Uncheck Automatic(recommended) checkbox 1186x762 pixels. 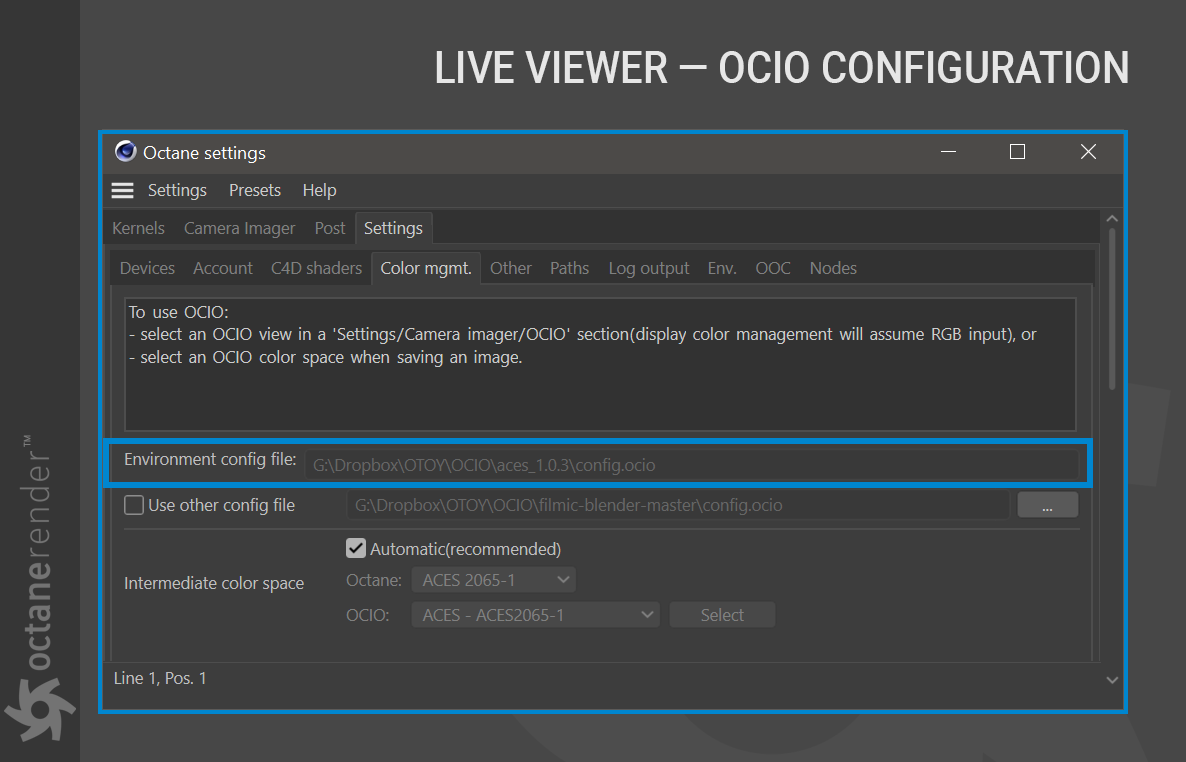click(355, 549)
